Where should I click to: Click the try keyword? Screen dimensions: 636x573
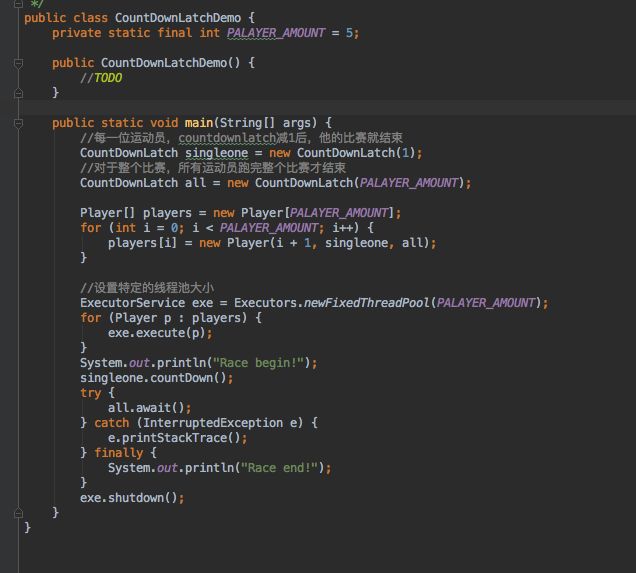pyautogui.click(x=90, y=393)
